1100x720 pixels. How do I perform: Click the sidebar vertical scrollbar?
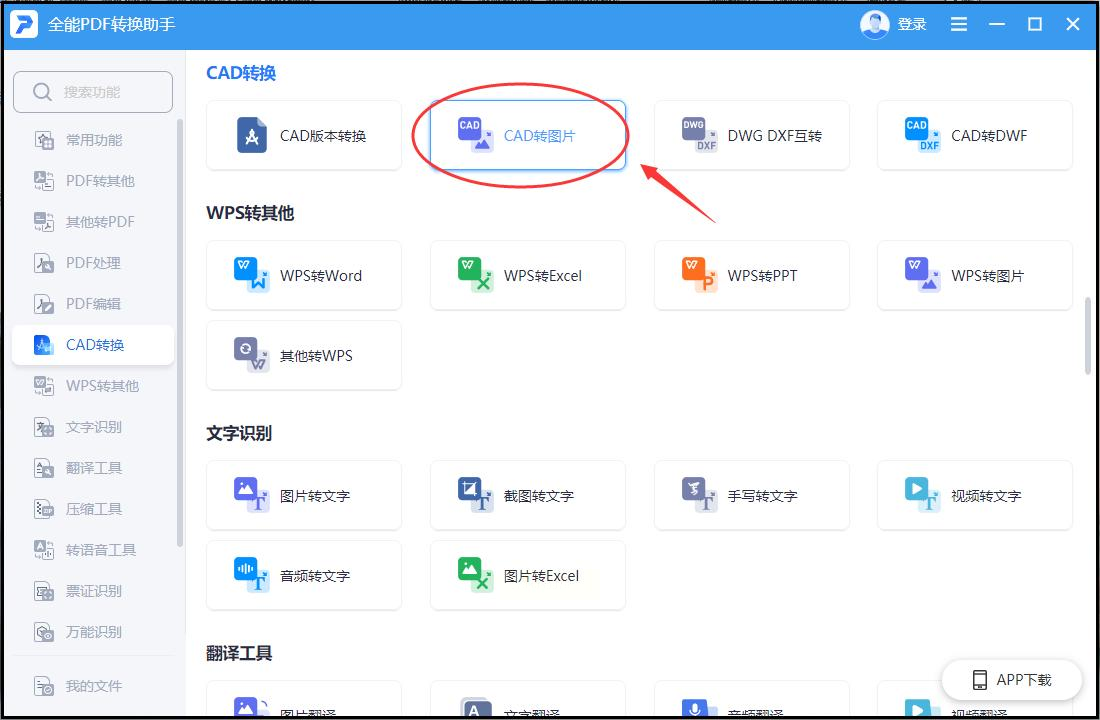tap(180, 333)
